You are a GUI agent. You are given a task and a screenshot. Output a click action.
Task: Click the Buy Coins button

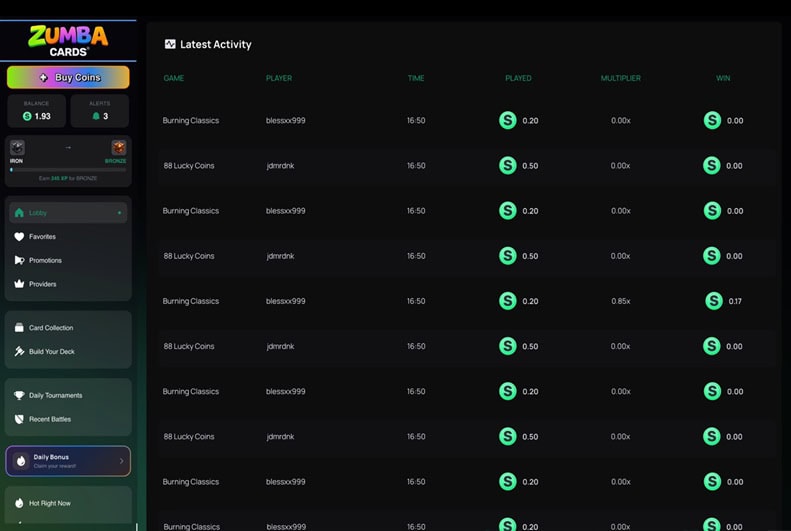tap(68, 77)
